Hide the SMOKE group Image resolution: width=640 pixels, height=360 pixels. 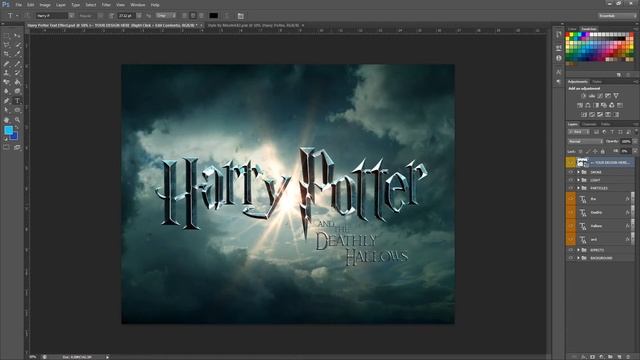pos(571,172)
